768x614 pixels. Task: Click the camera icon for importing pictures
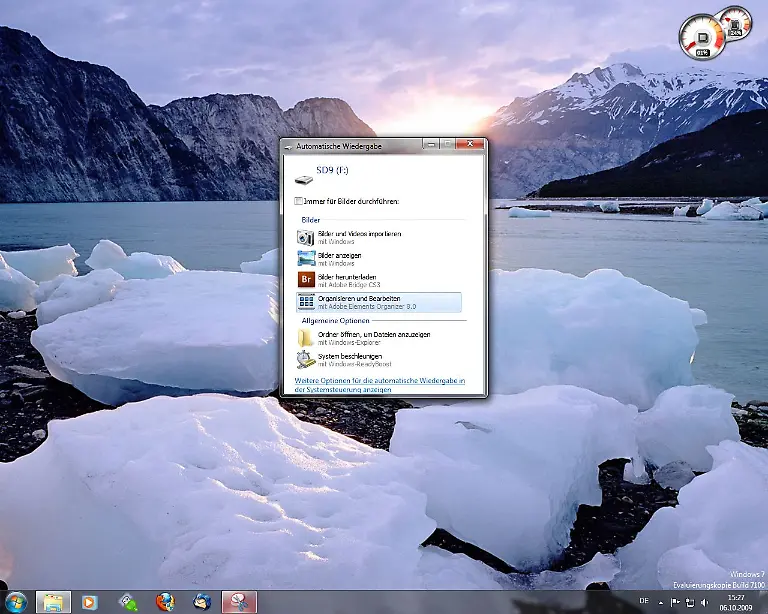coord(305,237)
